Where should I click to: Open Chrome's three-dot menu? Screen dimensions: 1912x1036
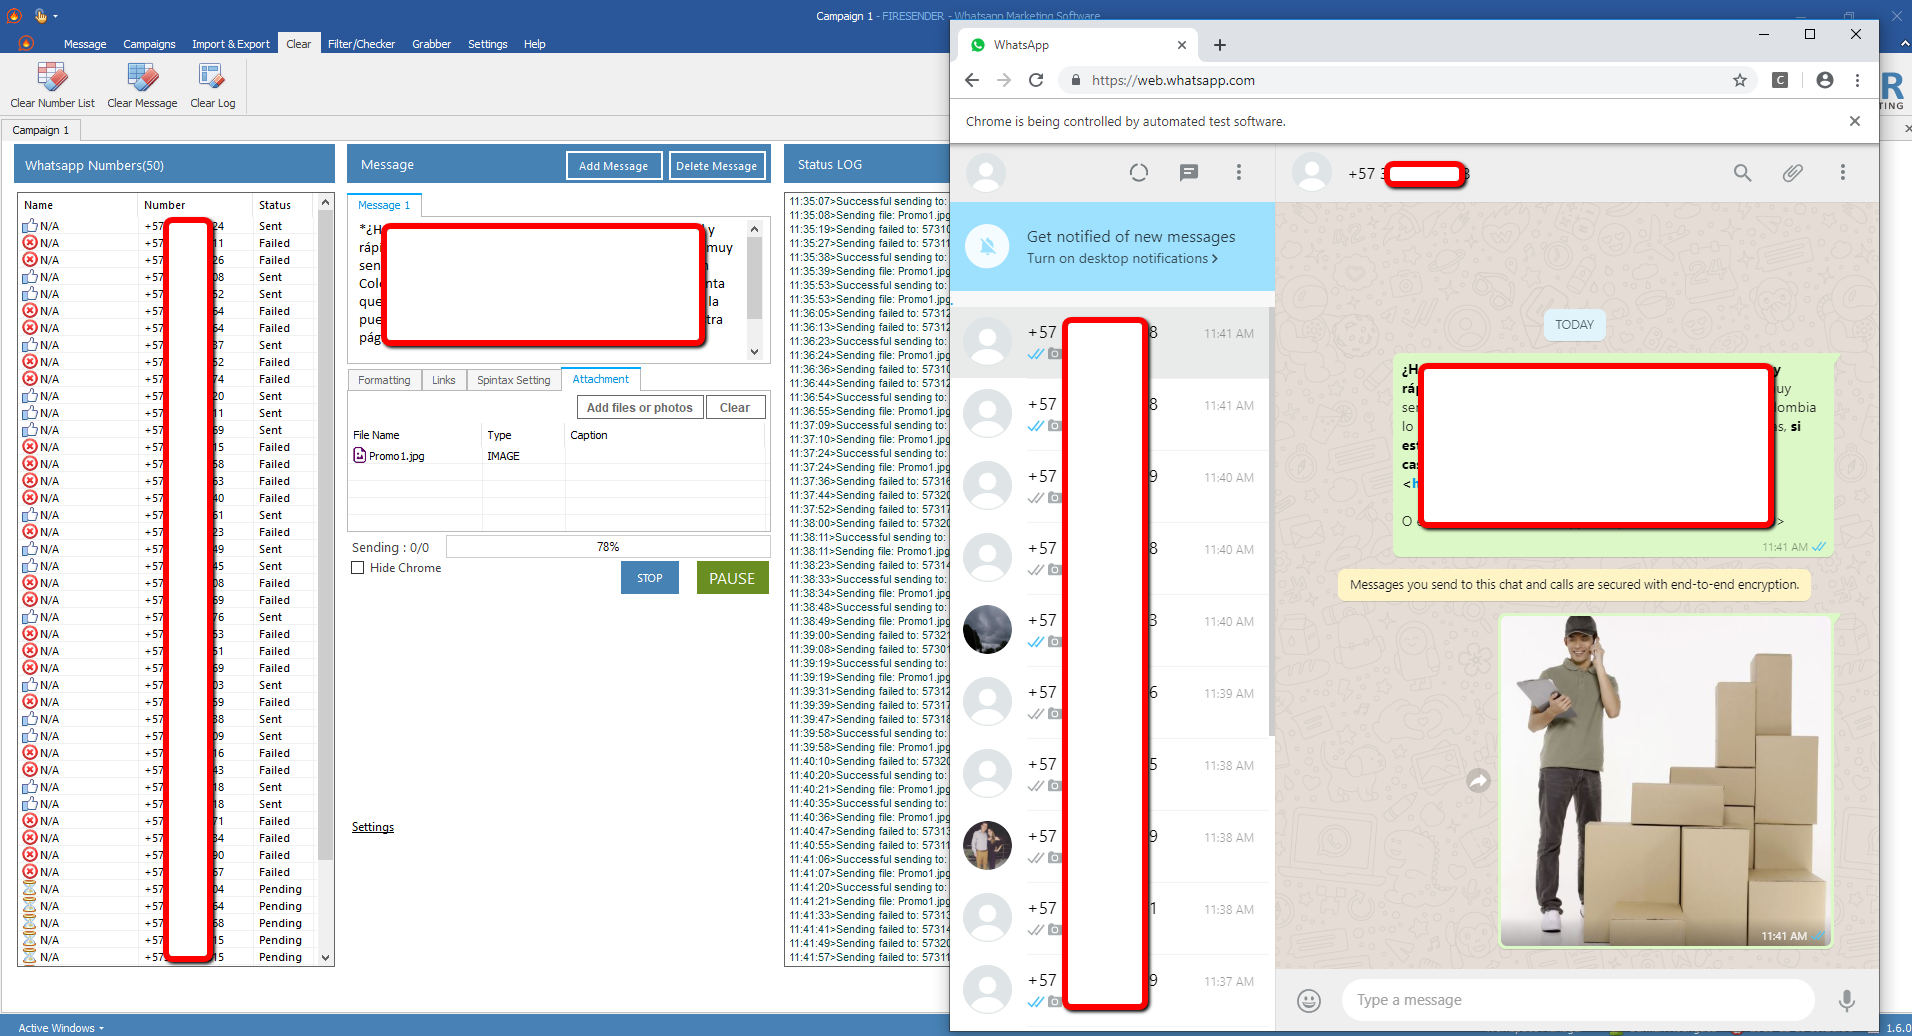pyautogui.click(x=1857, y=80)
